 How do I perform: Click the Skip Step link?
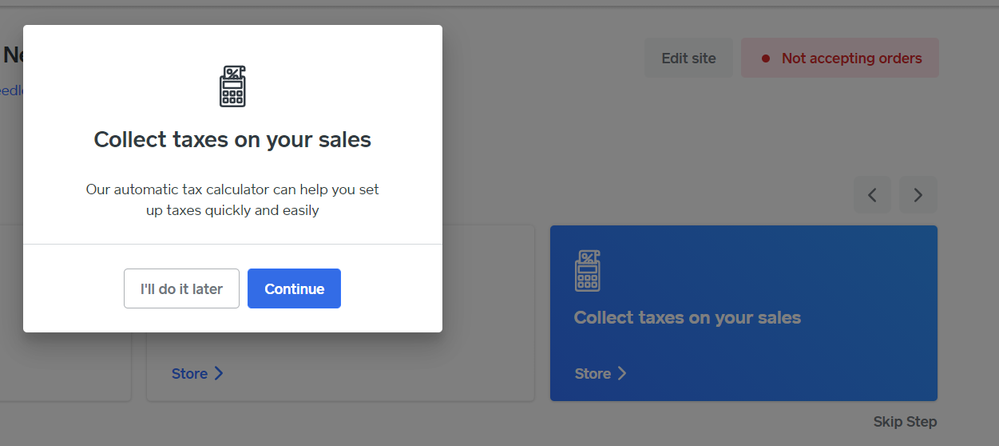click(x=905, y=421)
